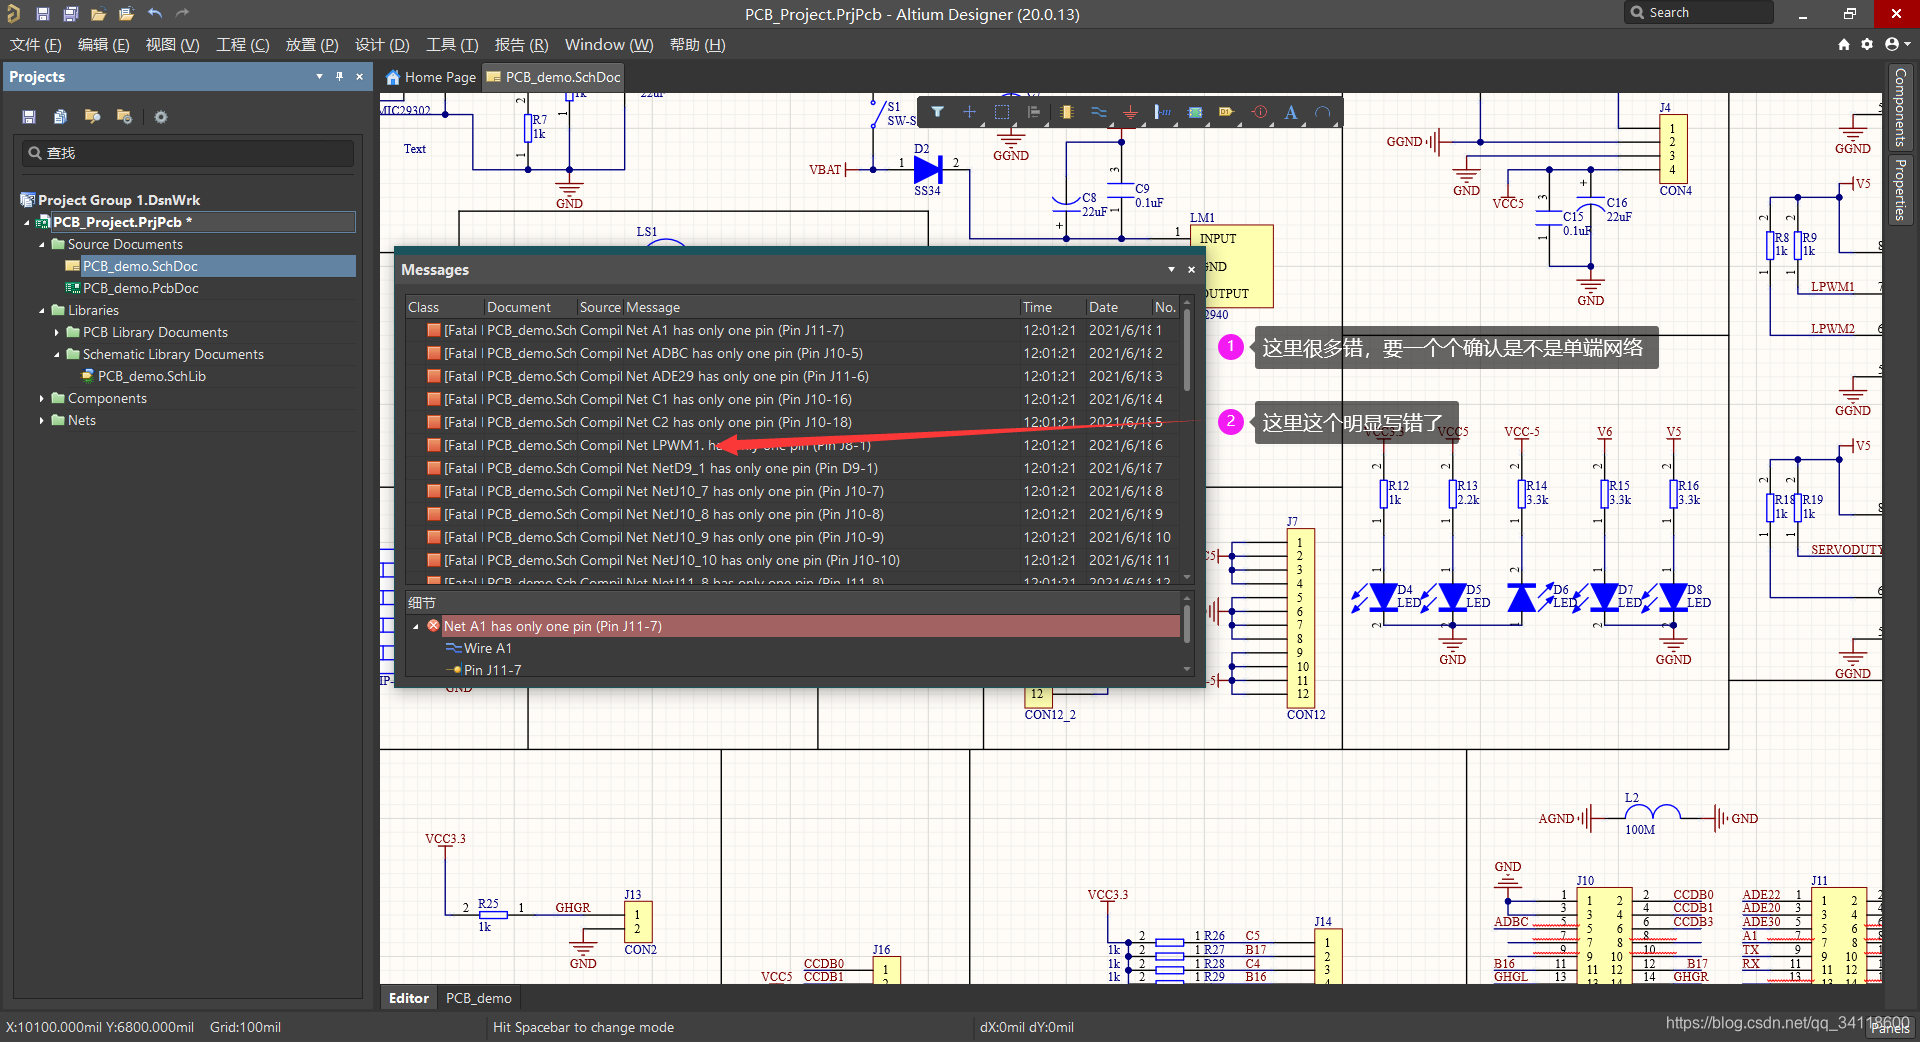Image resolution: width=1920 pixels, height=1042 pixels.
Task: Click the red GND power port icon
Action: pyautogui.click(x=1130, y=112)
